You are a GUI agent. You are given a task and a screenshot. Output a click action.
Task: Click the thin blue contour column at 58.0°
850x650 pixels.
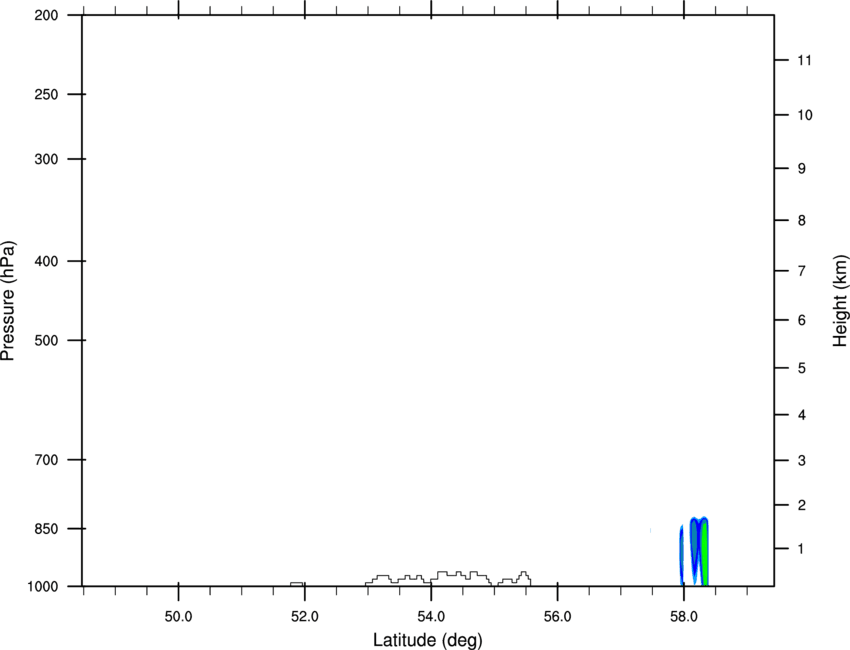[x=681, y=556]
